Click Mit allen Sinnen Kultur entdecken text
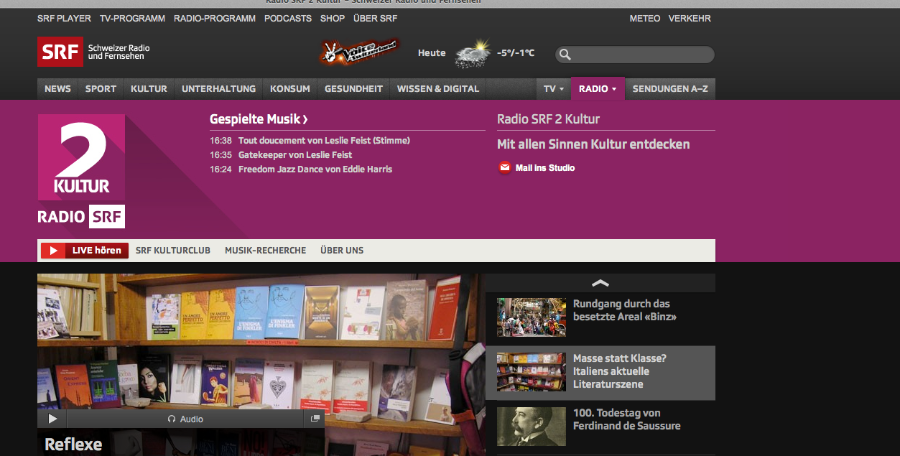 (x=593, y=144)
